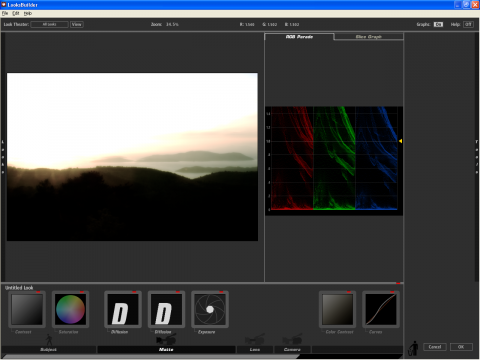The image size is (480, 360).
Task: Select the Lens stage tab
Action: pos(255,349)
